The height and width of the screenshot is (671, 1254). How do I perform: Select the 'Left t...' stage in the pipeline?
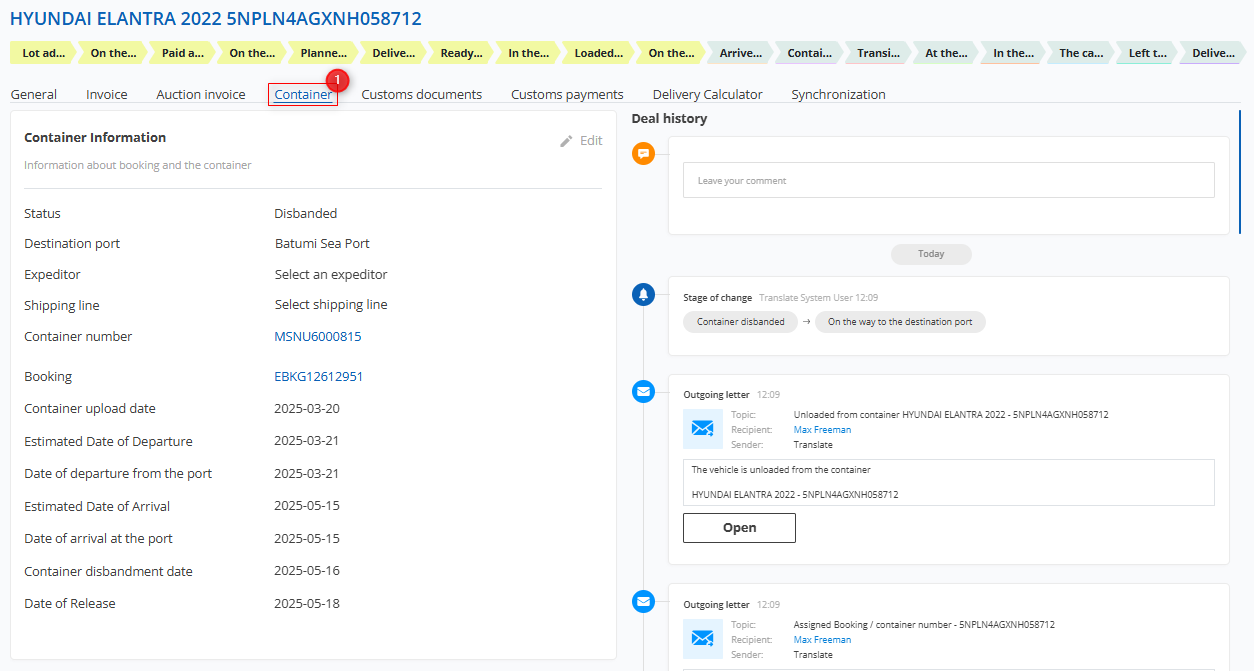coord(1147,53)
